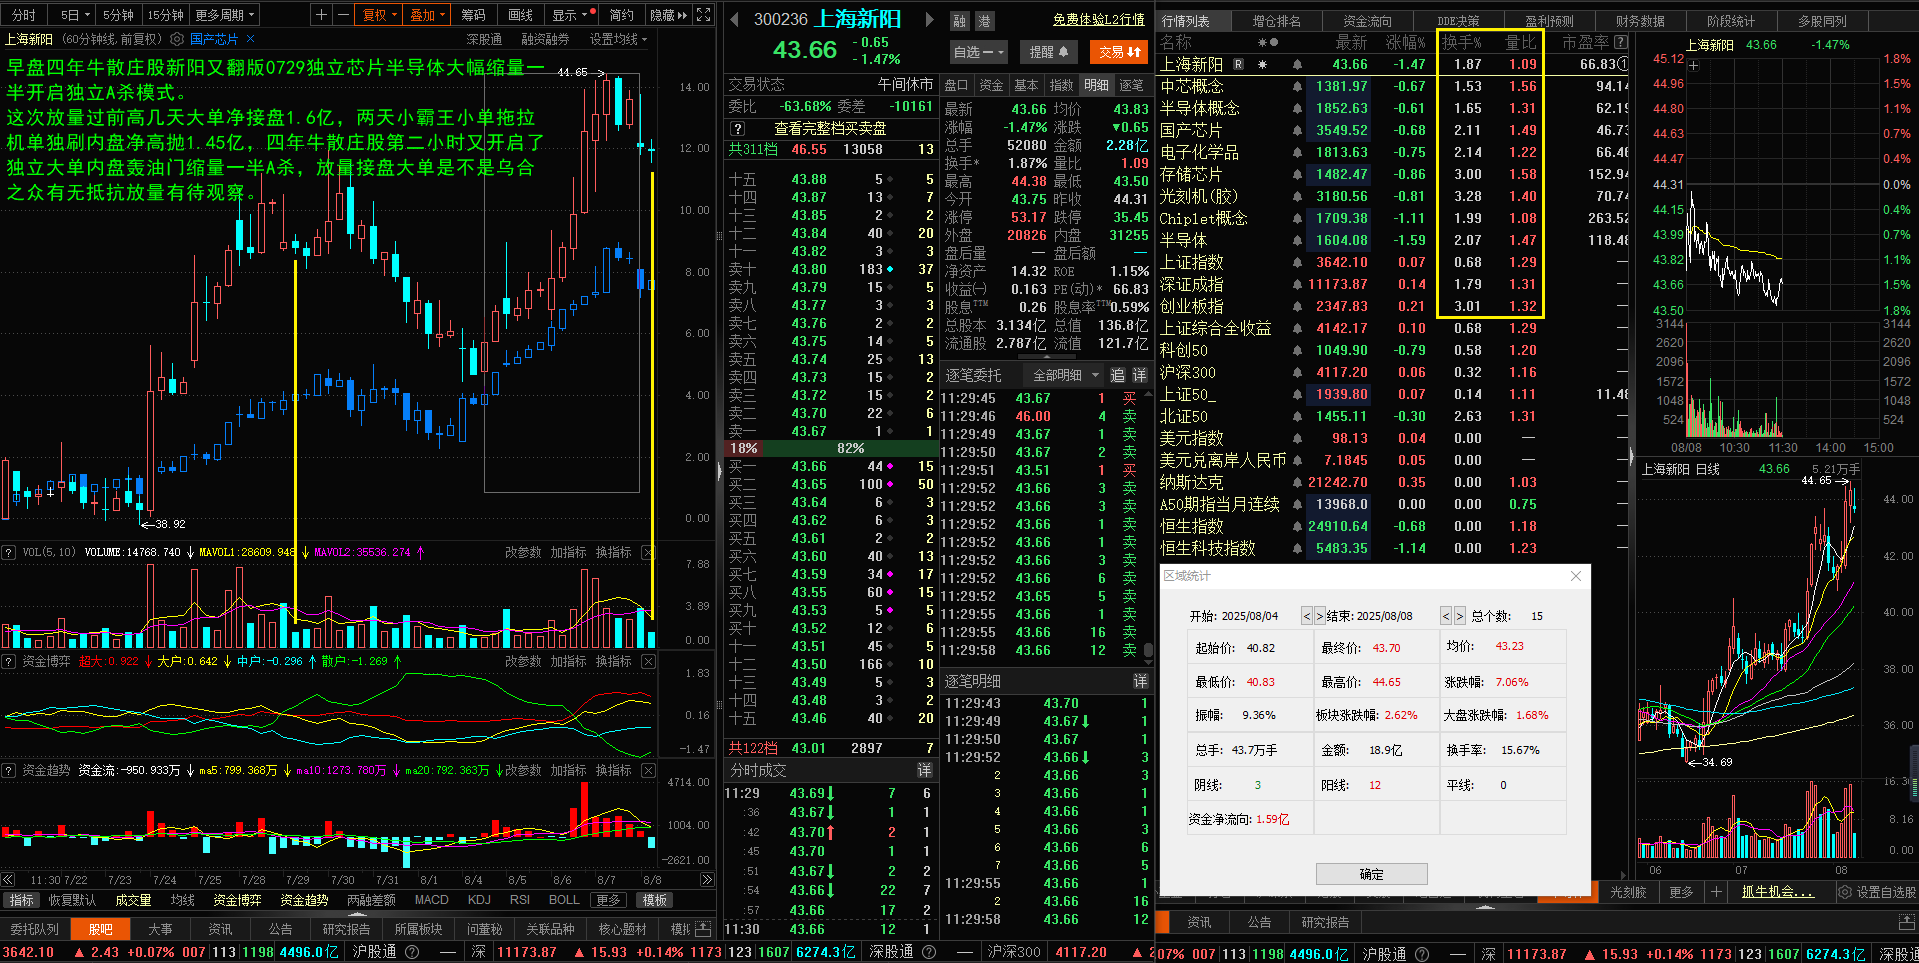Click orange 交易 trade button
The image size is (1919, 963).
point(1120,52)
